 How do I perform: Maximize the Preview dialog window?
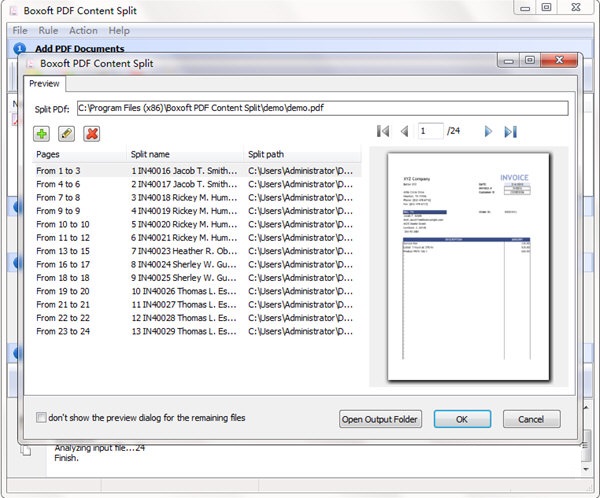530,60
